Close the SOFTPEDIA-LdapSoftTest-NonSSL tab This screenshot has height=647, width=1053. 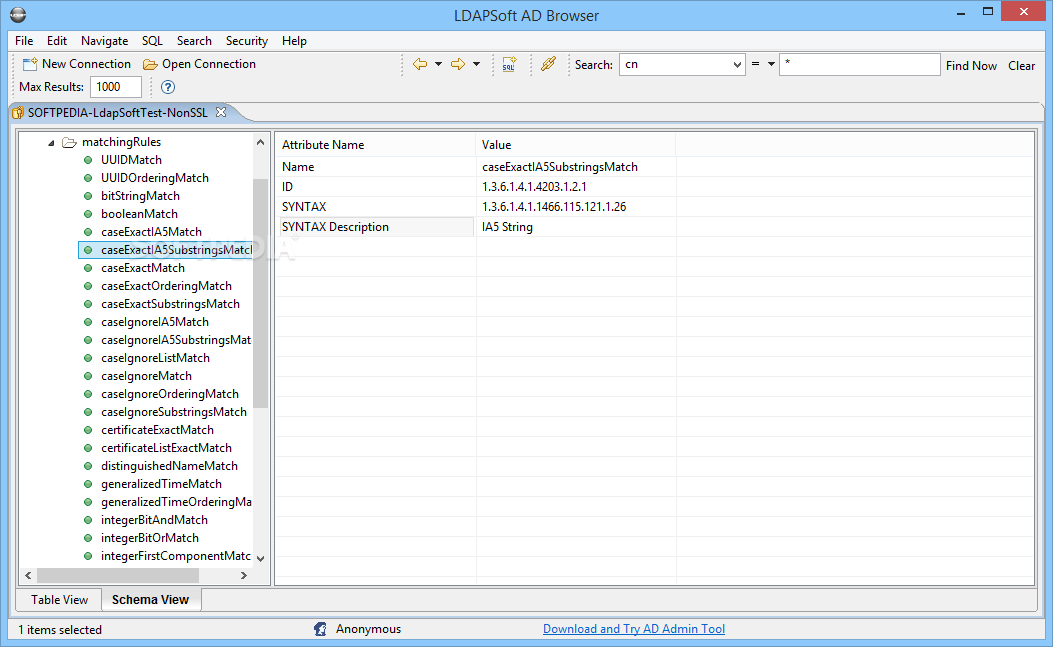click(221, 112)
